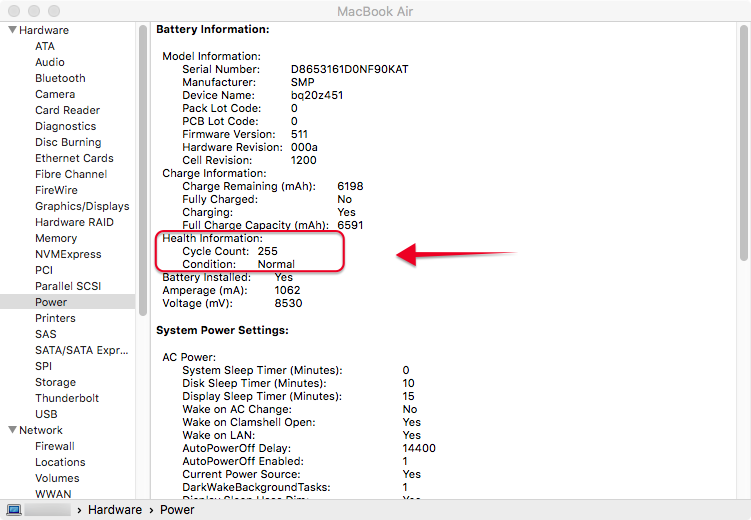Click the Firmware Version value 511
This screenshot has height=520, width=751.
click(x=299, y=134)
